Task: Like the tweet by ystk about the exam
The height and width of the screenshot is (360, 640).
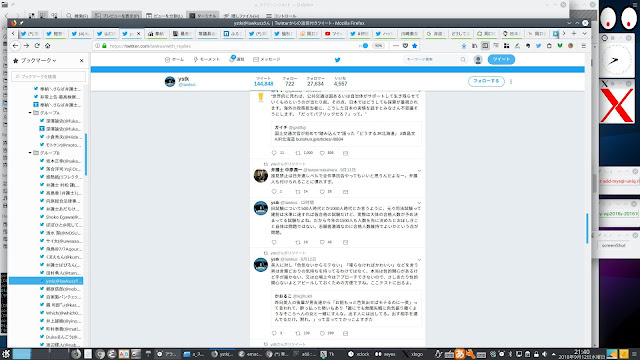Action: (322, 242)
